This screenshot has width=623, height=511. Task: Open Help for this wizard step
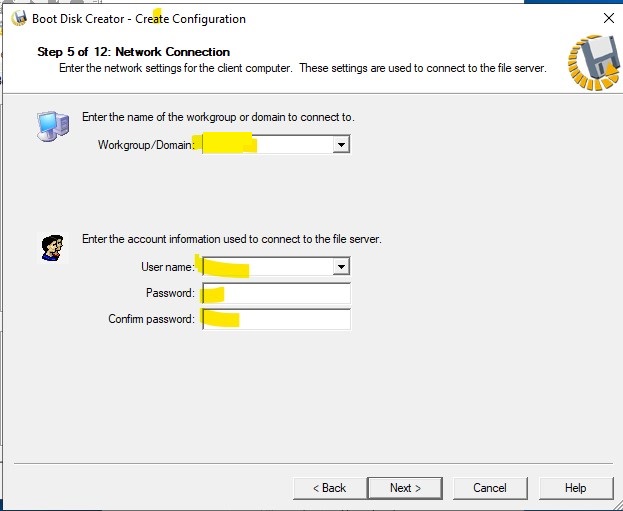(575, 488)
